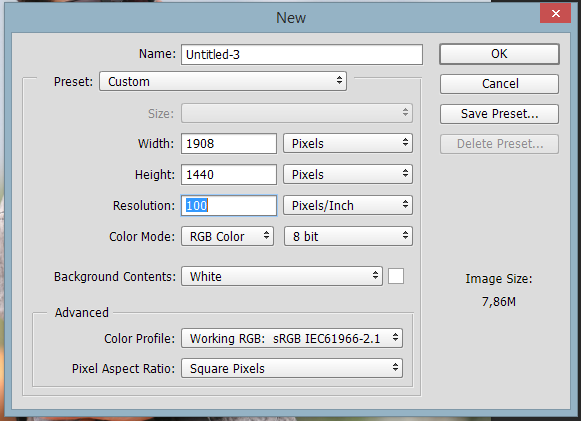Click the Width field showing 1908
The image size is (581, 421).
tap(229, 144)
